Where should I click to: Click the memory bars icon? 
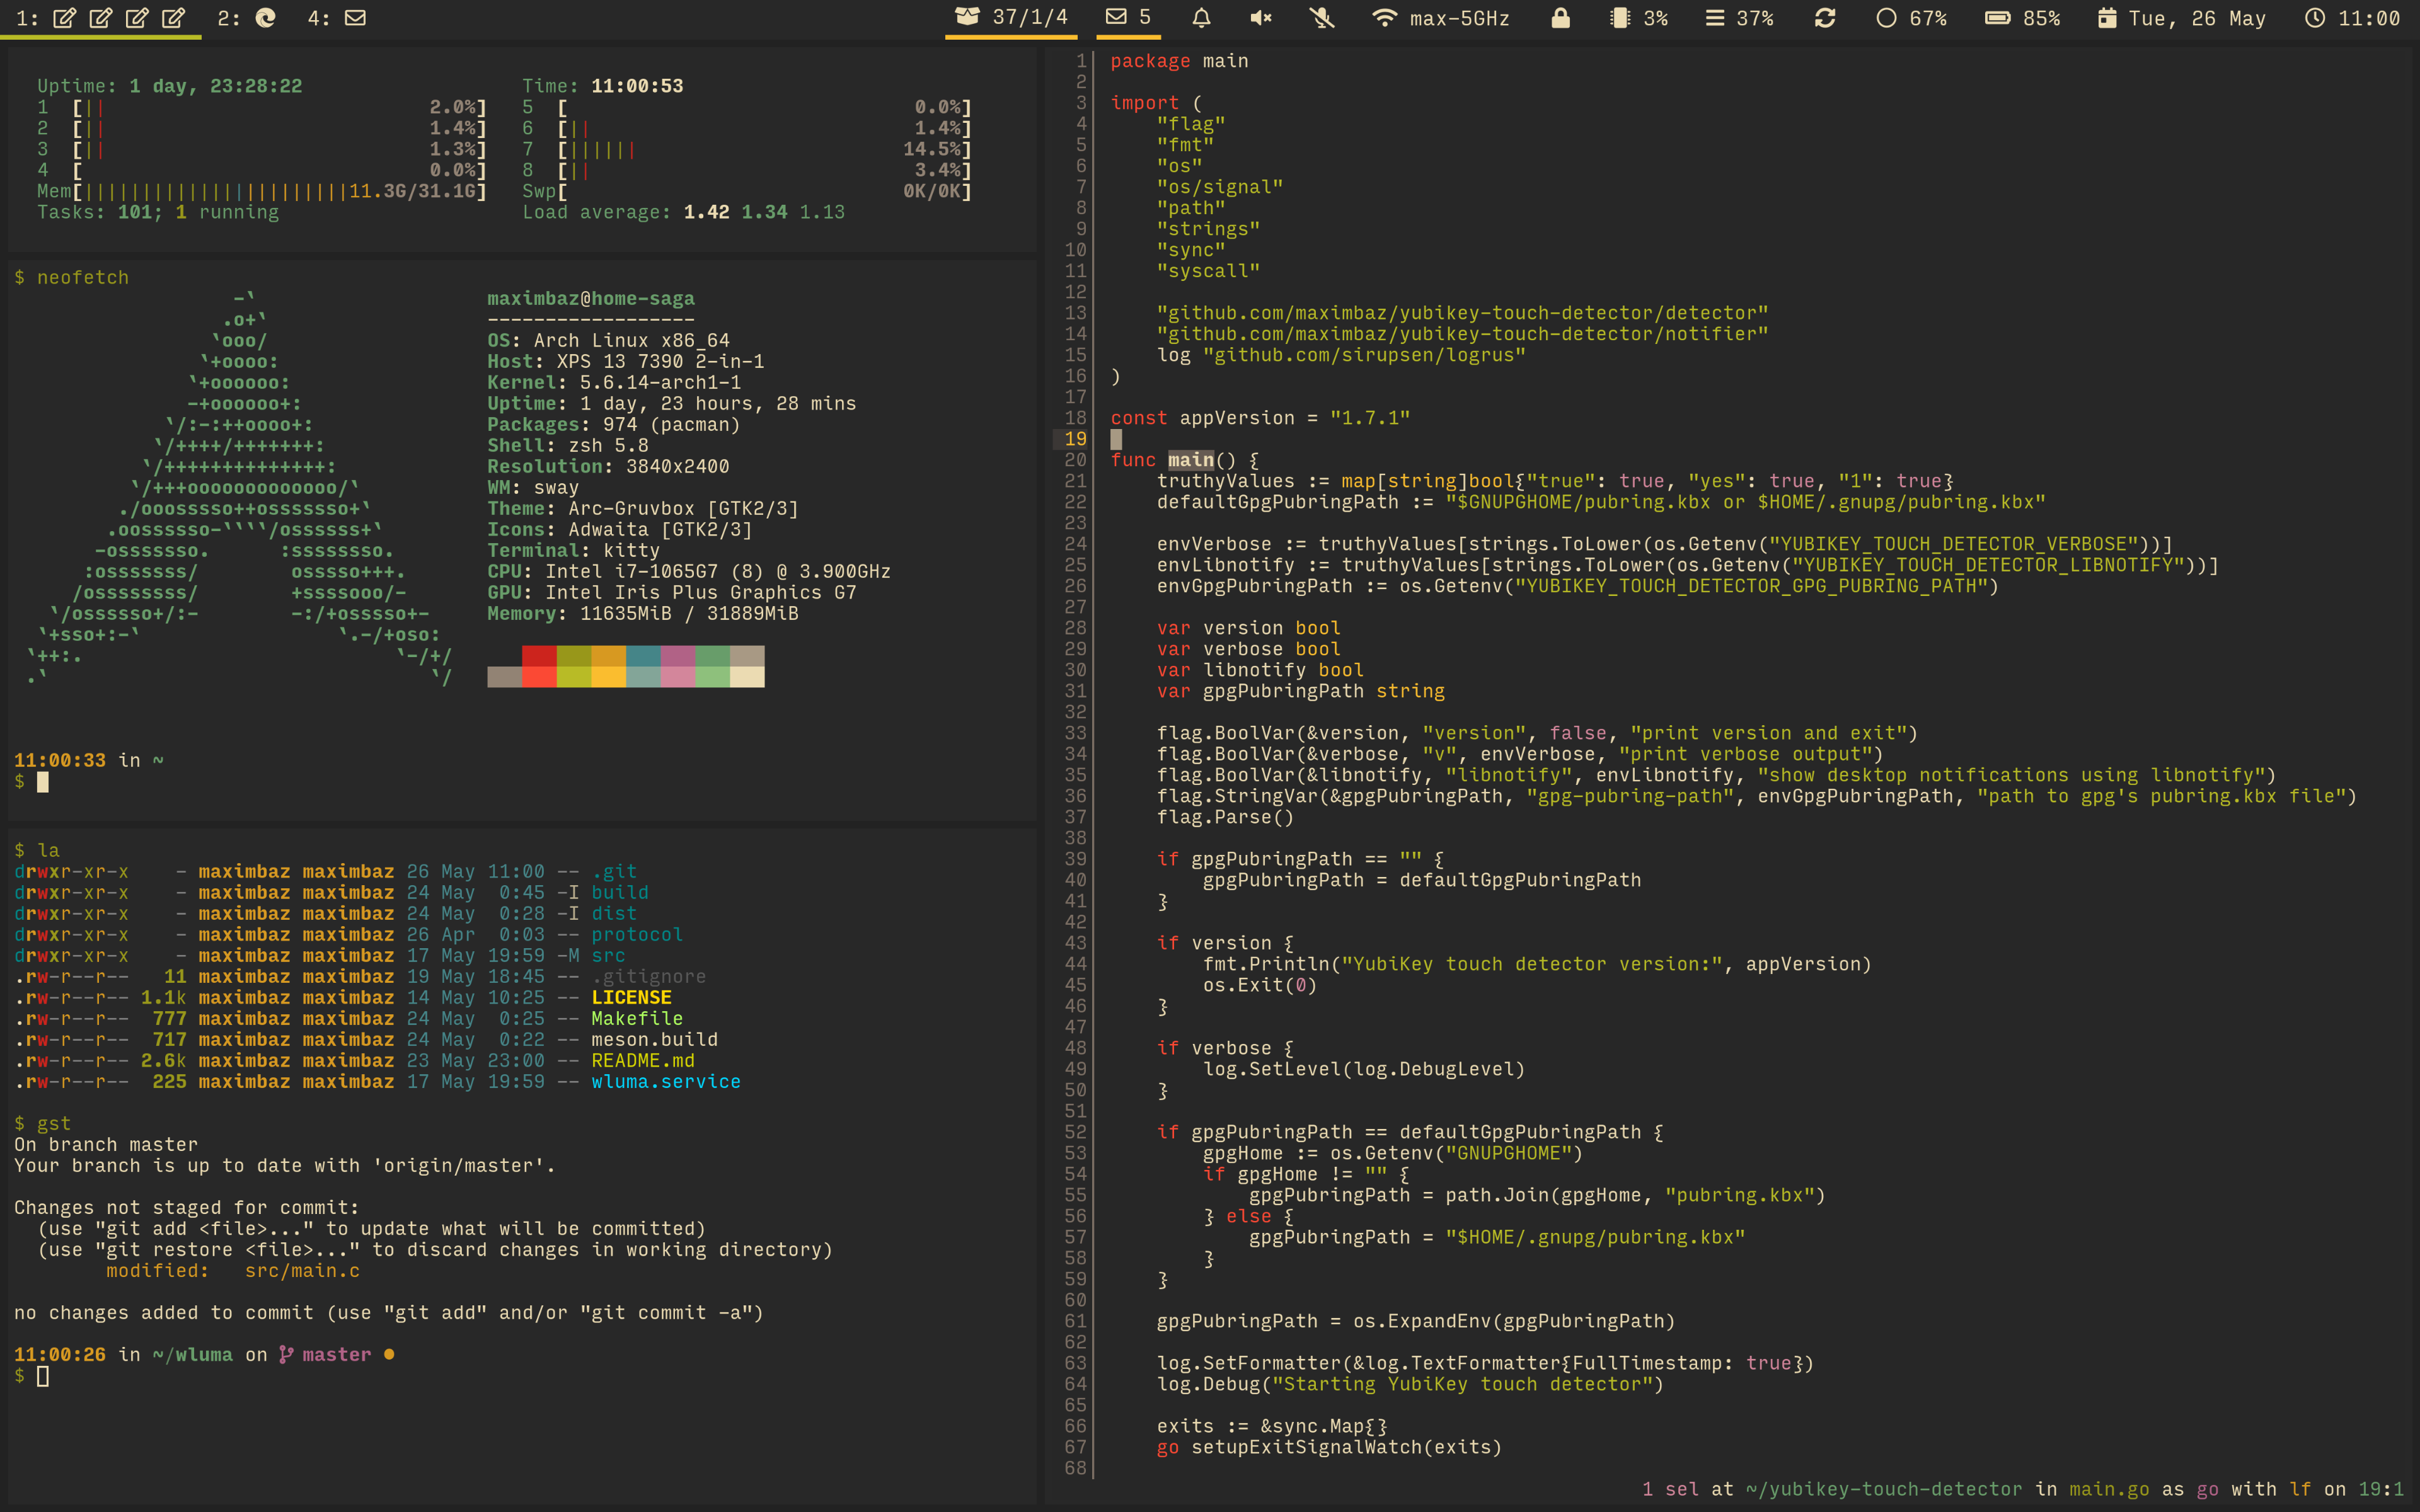pos(1715,18)
